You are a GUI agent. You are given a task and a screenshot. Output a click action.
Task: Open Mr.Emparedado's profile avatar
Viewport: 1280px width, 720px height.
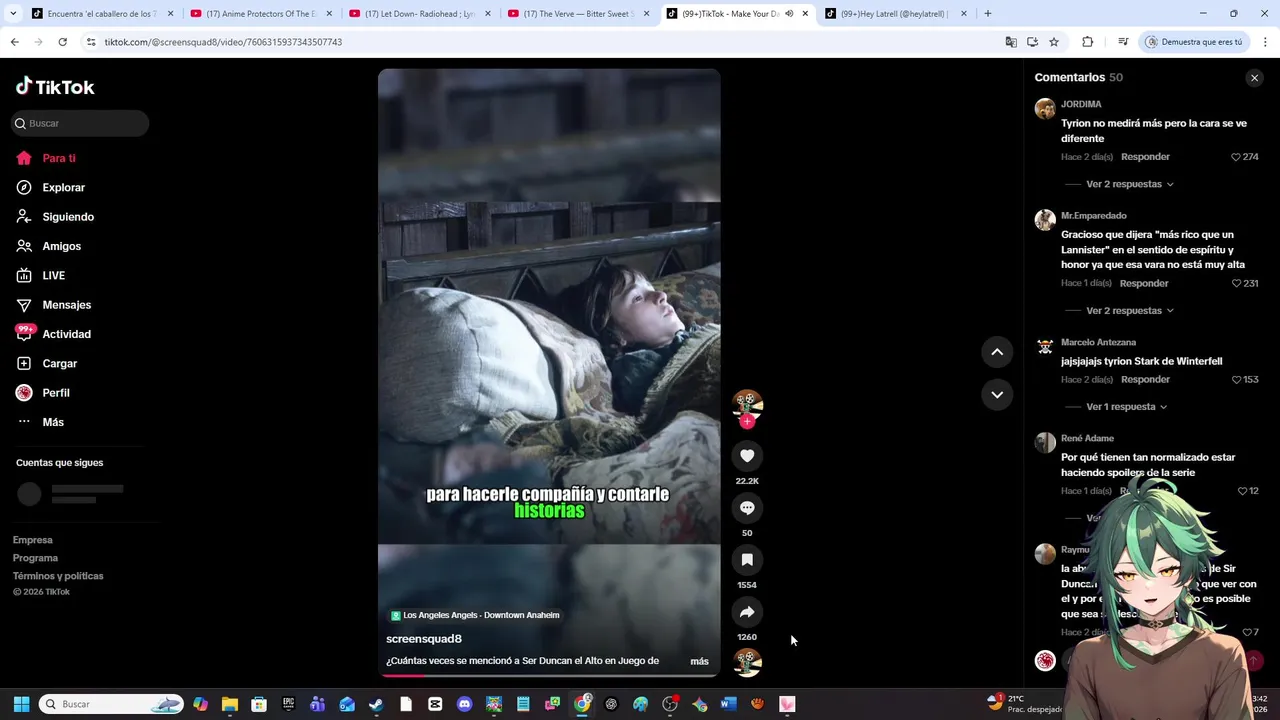point(1045,220)
